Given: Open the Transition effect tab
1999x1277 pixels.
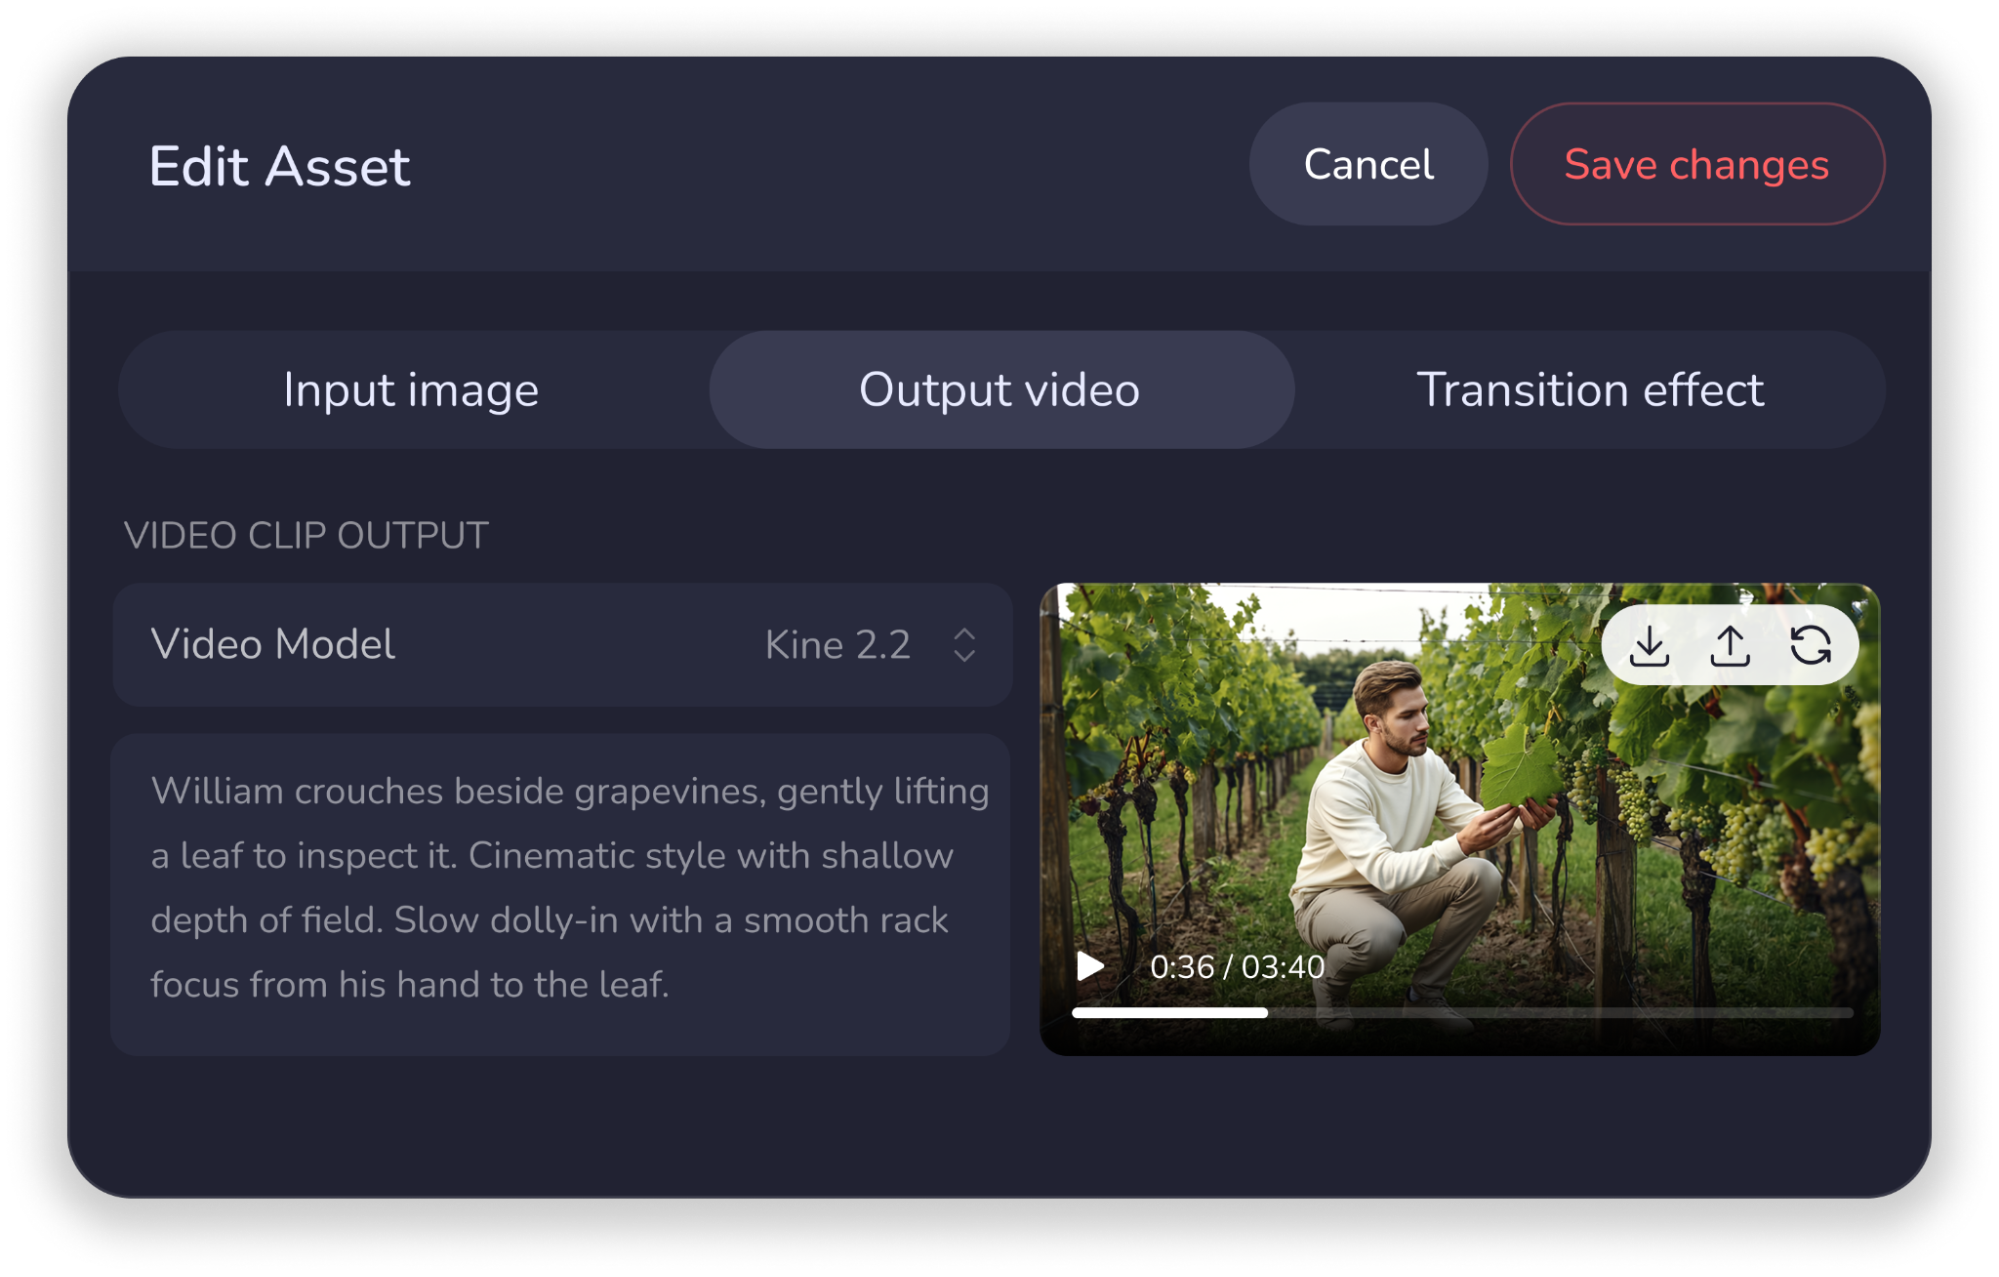Looking at the screenshot, I should (x=1594, y=389).
